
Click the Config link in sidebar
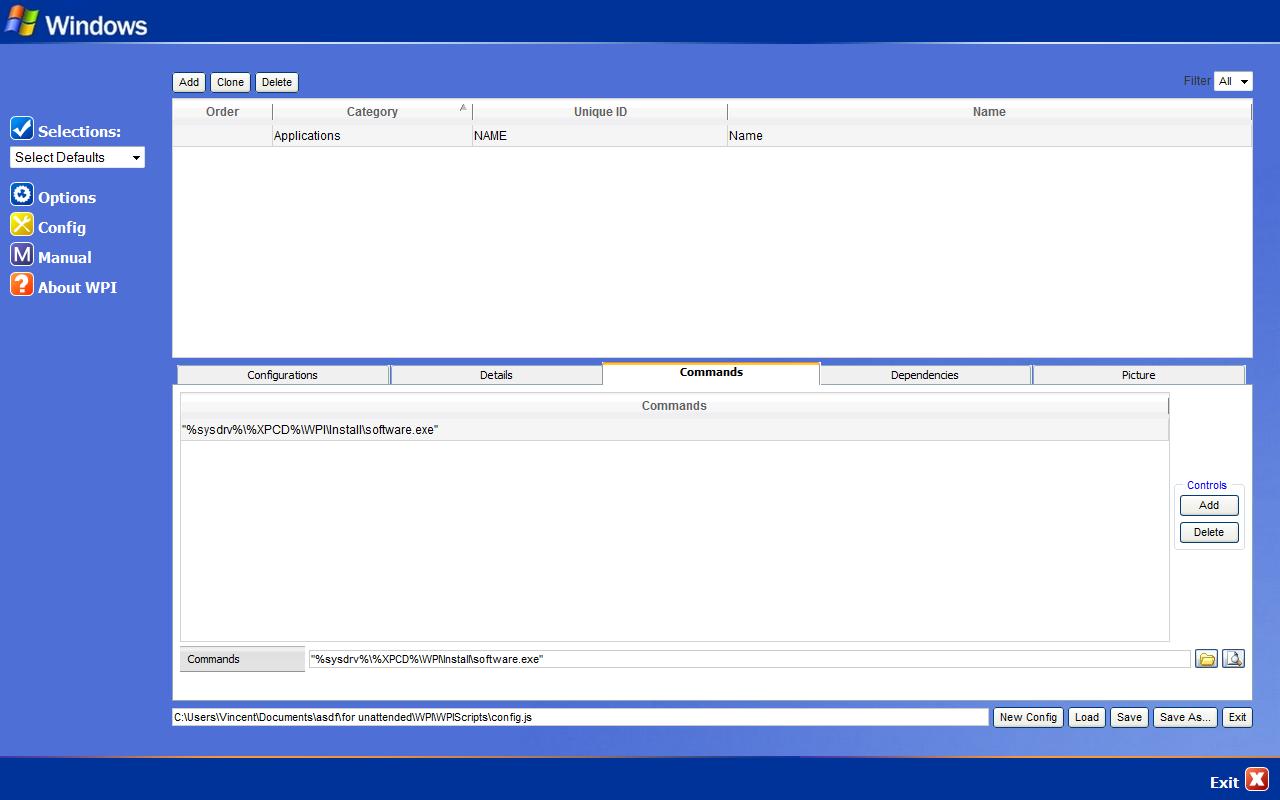point(62,228)
